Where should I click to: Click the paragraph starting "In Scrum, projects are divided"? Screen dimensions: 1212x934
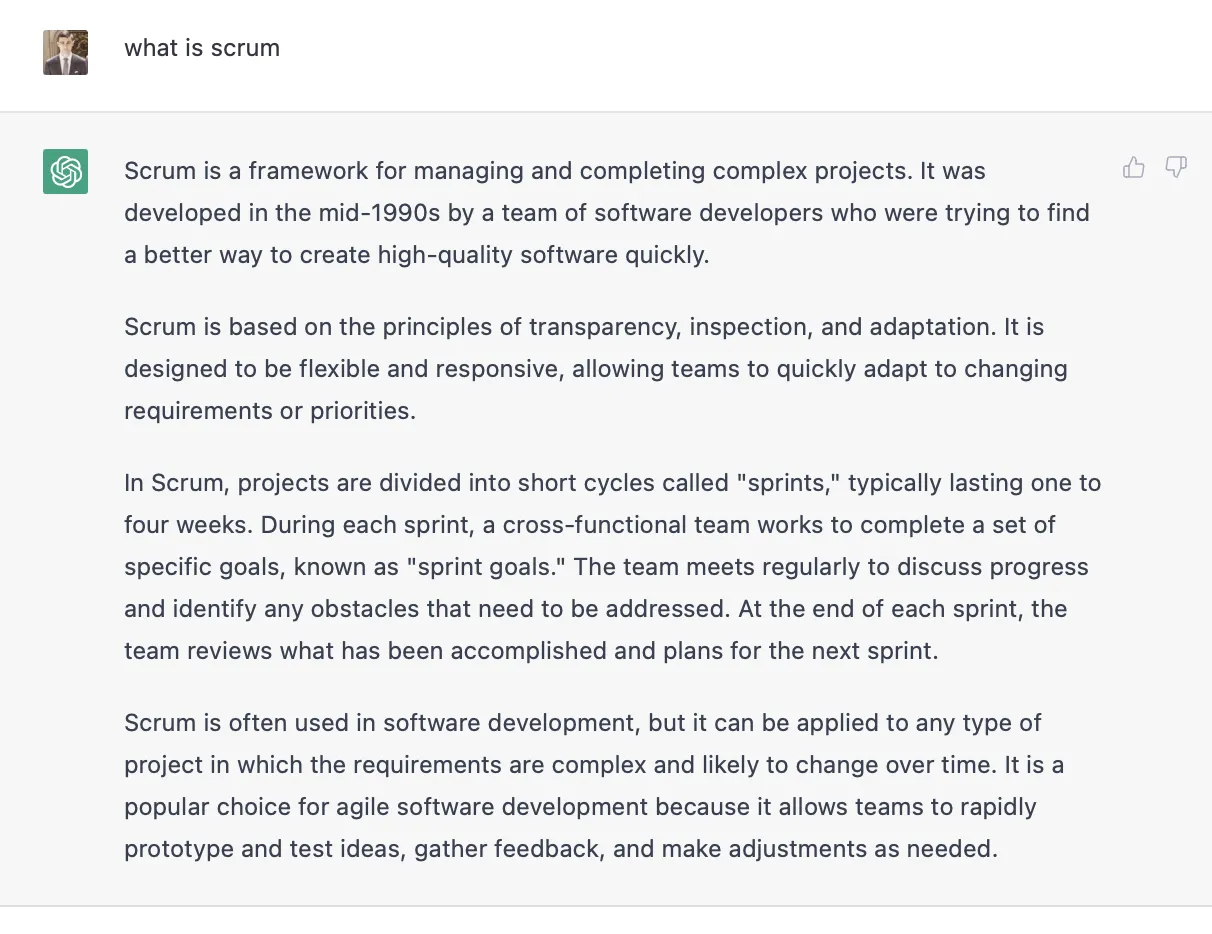click(613, 567)
